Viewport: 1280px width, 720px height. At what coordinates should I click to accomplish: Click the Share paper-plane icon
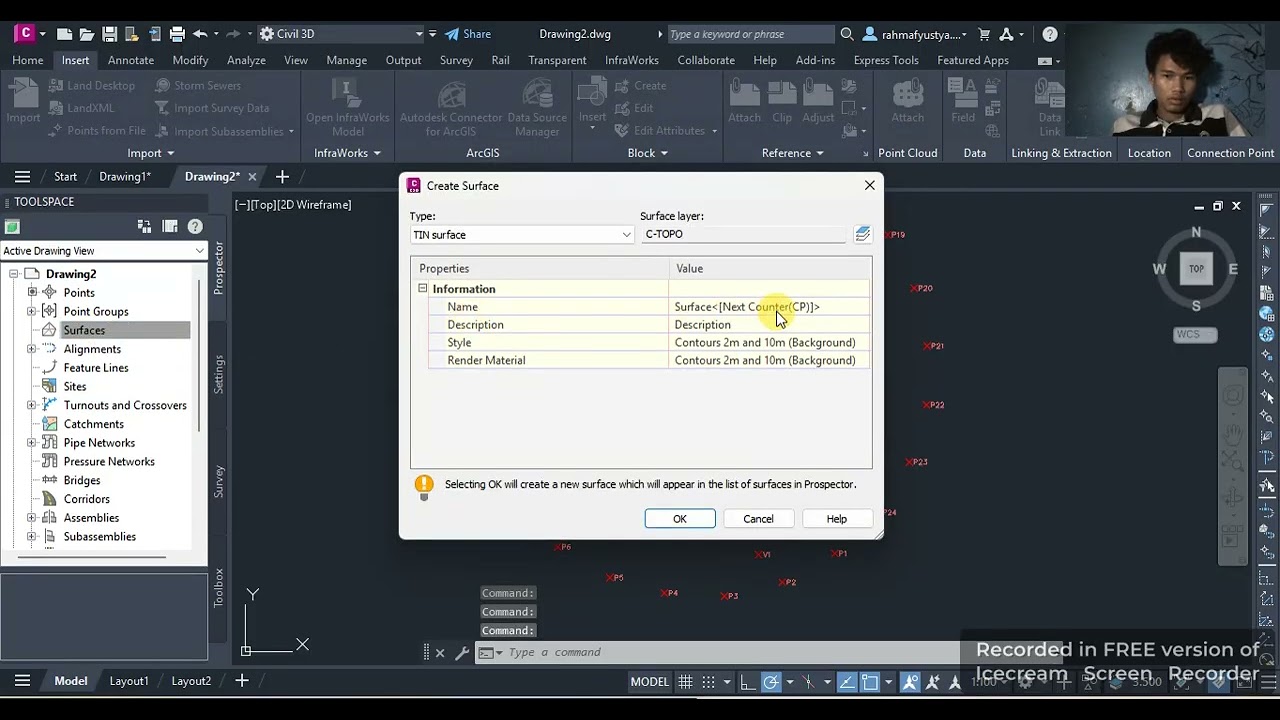click(x=452, y=34)
